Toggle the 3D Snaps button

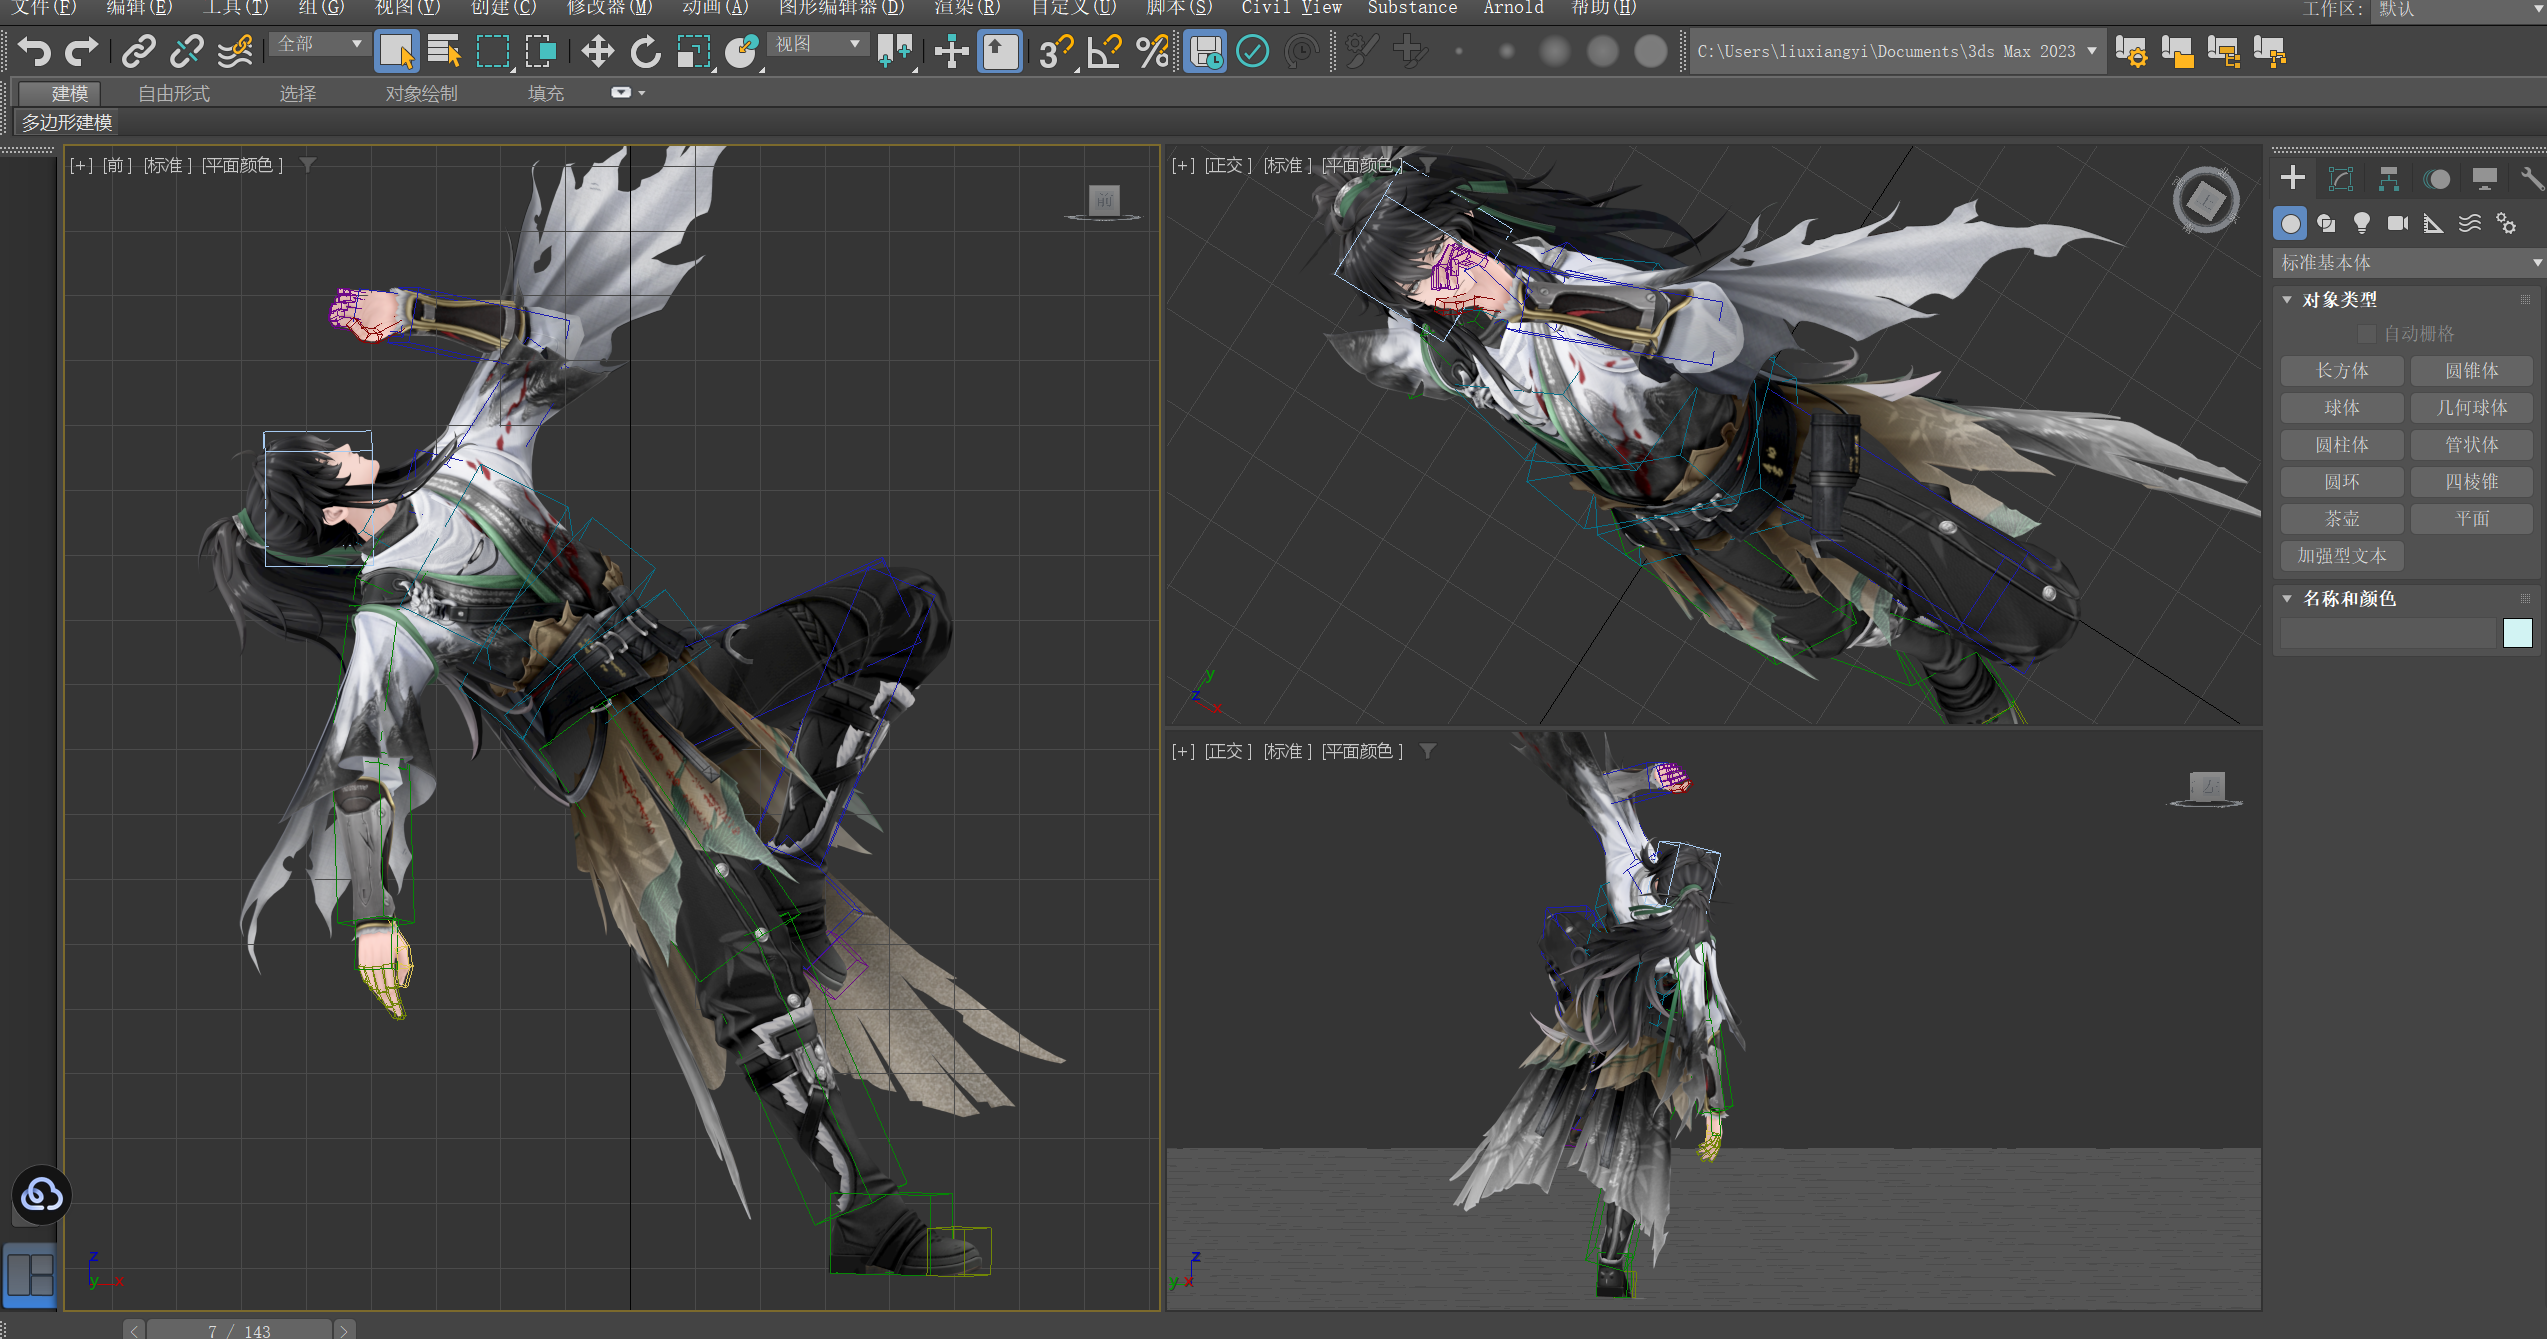(x=1055, y=51)
